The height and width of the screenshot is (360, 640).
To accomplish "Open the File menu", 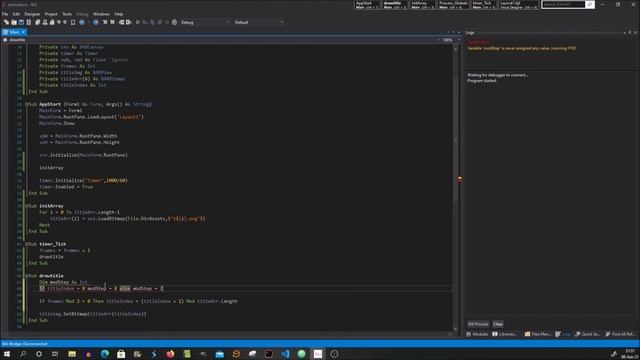I will click(x=5, y=14).
